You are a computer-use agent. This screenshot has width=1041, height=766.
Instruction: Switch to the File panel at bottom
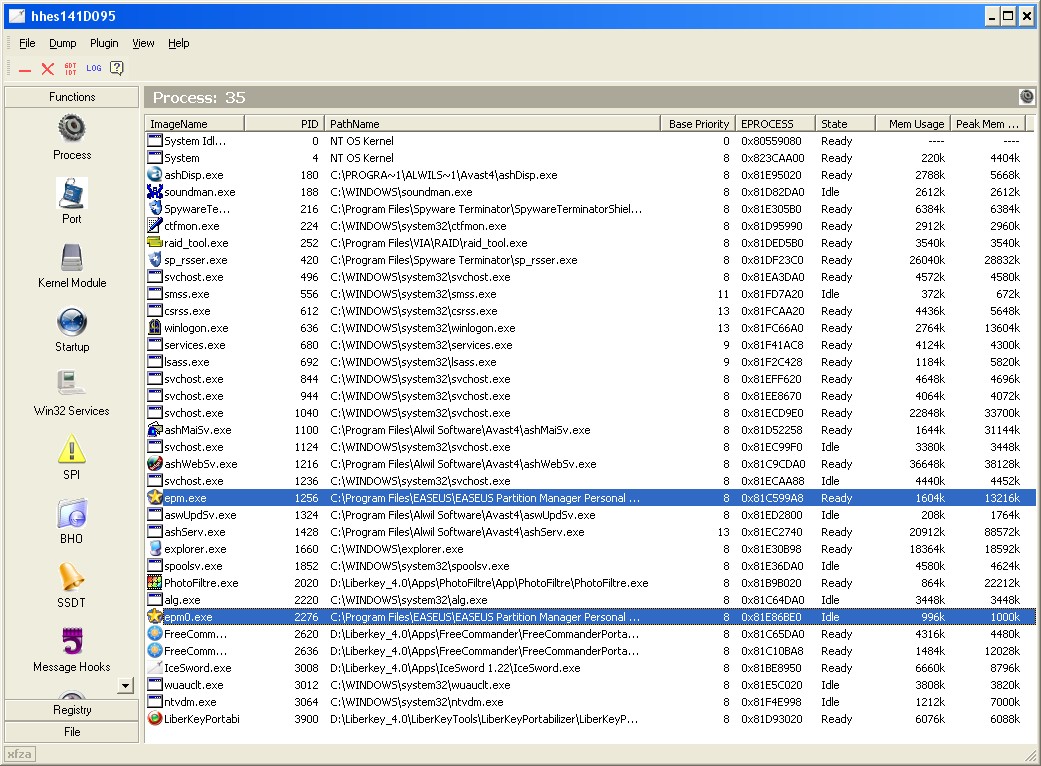pyautogui.click(x=72, y=731)
